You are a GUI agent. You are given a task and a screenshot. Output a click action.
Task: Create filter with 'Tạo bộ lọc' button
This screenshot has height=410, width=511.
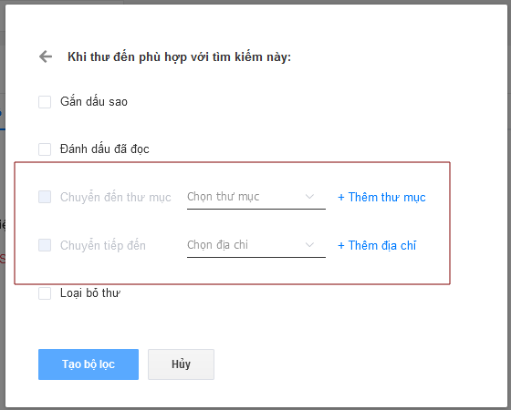tap(88, 364)
